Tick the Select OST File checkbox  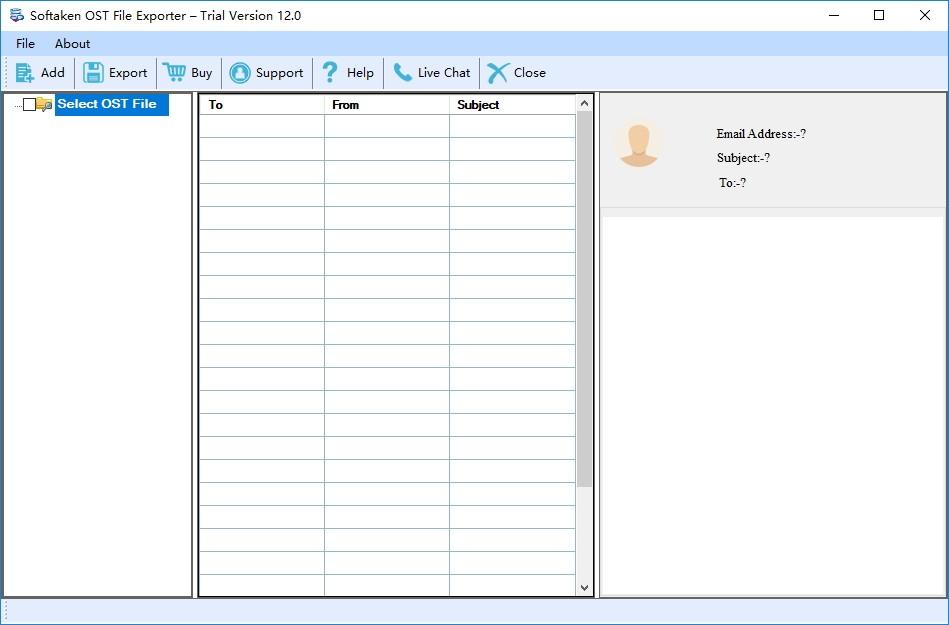[x=29, y=105]
